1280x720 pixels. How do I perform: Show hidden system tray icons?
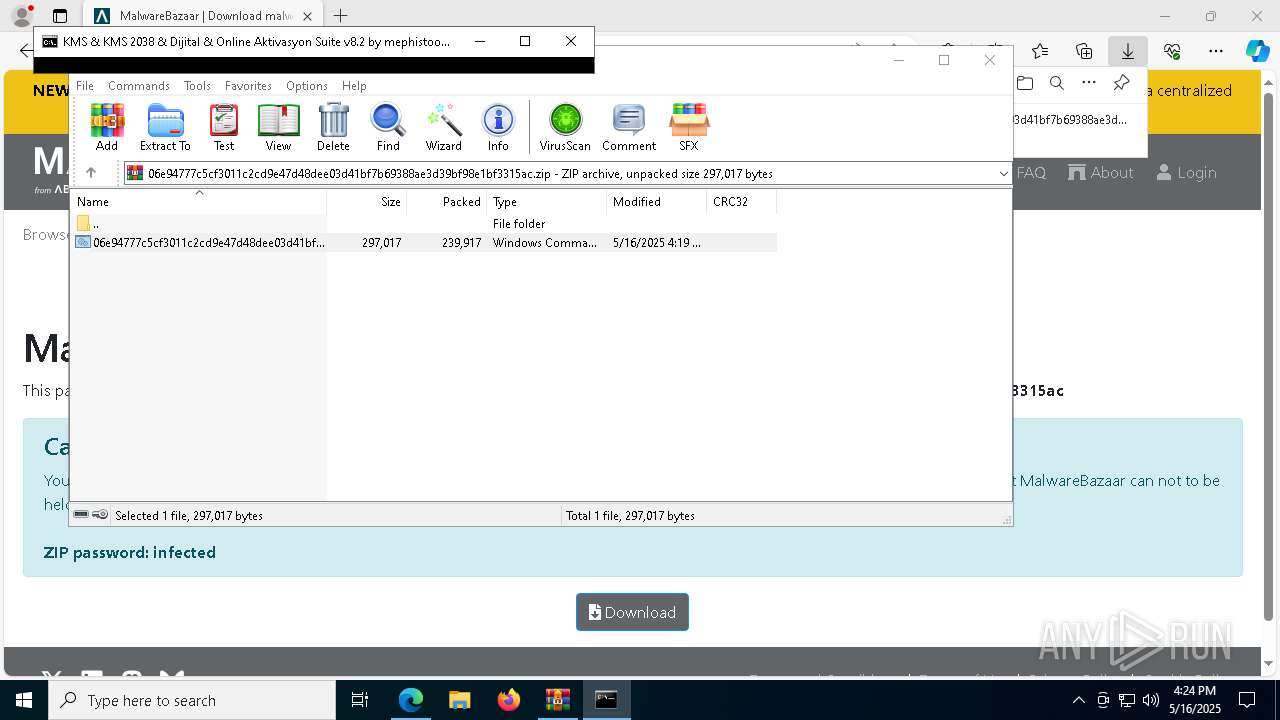1078,700
